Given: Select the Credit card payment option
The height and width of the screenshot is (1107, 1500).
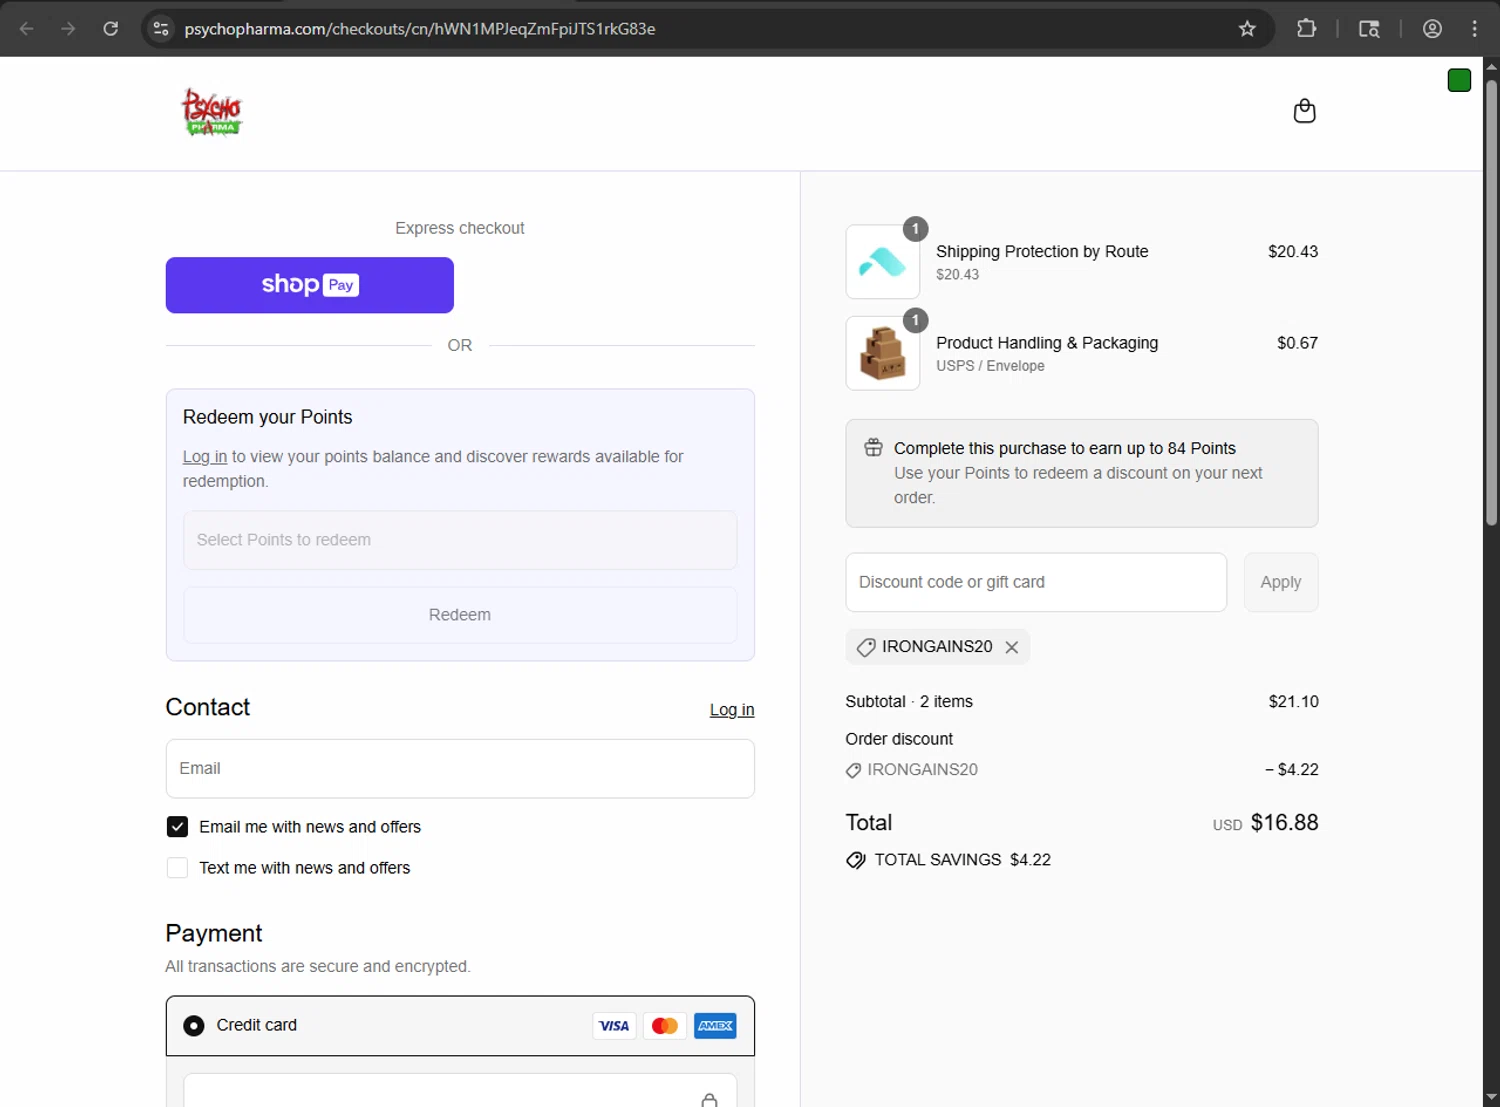Looking at the screenshot, I should pos(194,1026).
